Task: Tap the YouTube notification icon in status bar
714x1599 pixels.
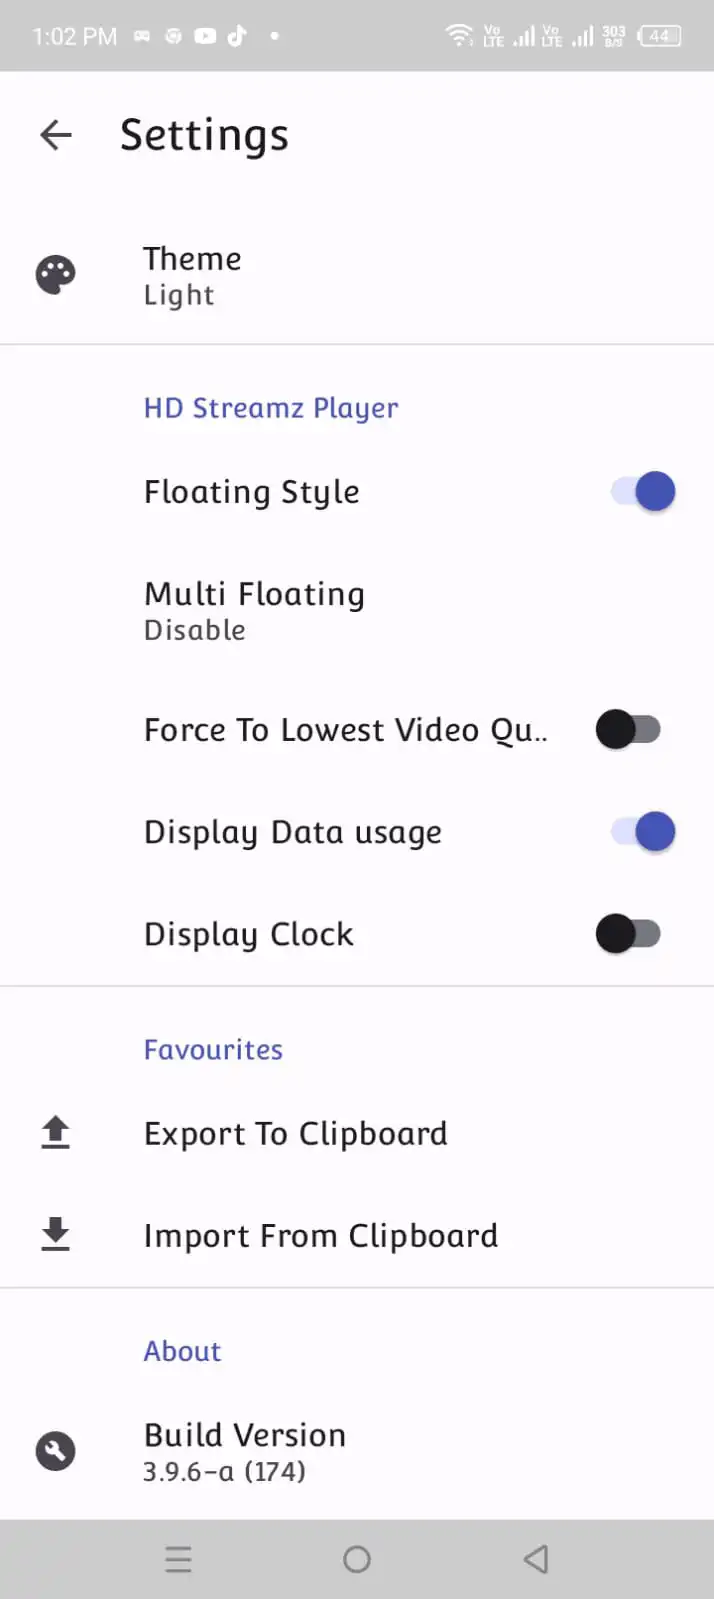Action: (x=205, y=36)
